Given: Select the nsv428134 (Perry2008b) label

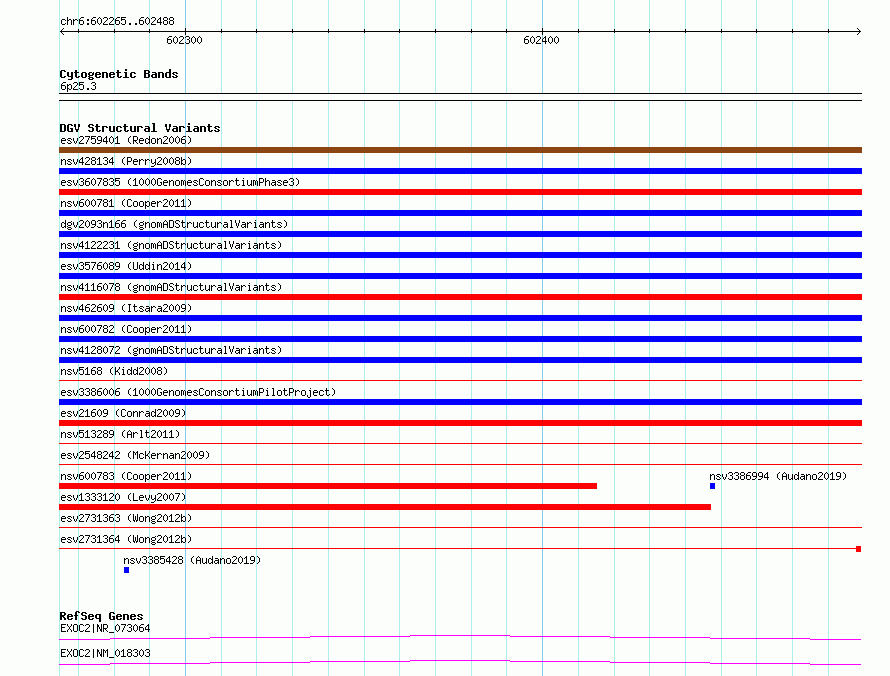Looking at the screenshot, I should click(x=126, y=161).
